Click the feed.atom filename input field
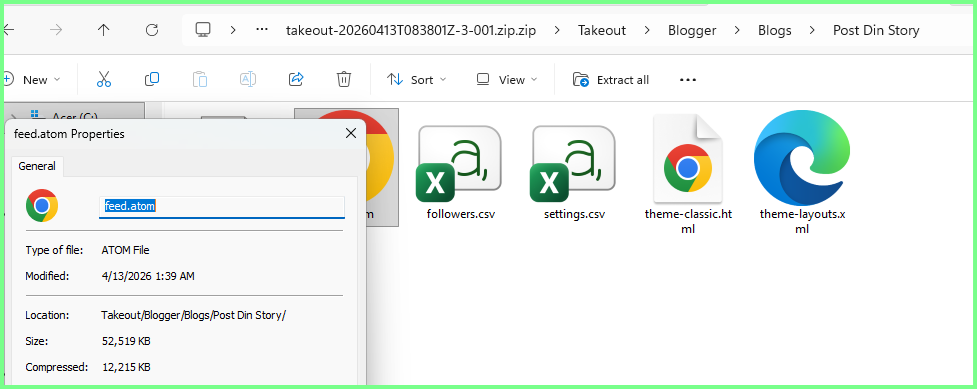 point(222,206)
